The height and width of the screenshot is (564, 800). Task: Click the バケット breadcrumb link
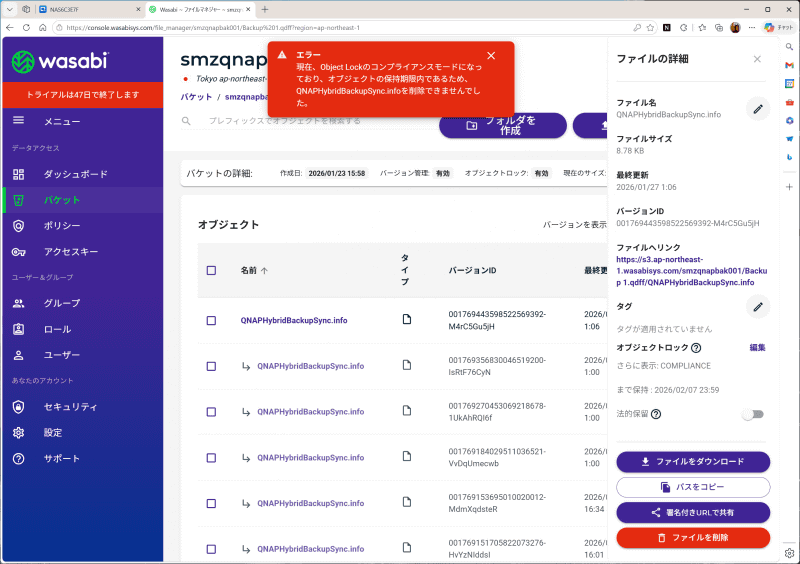click(x=196, y=97)
